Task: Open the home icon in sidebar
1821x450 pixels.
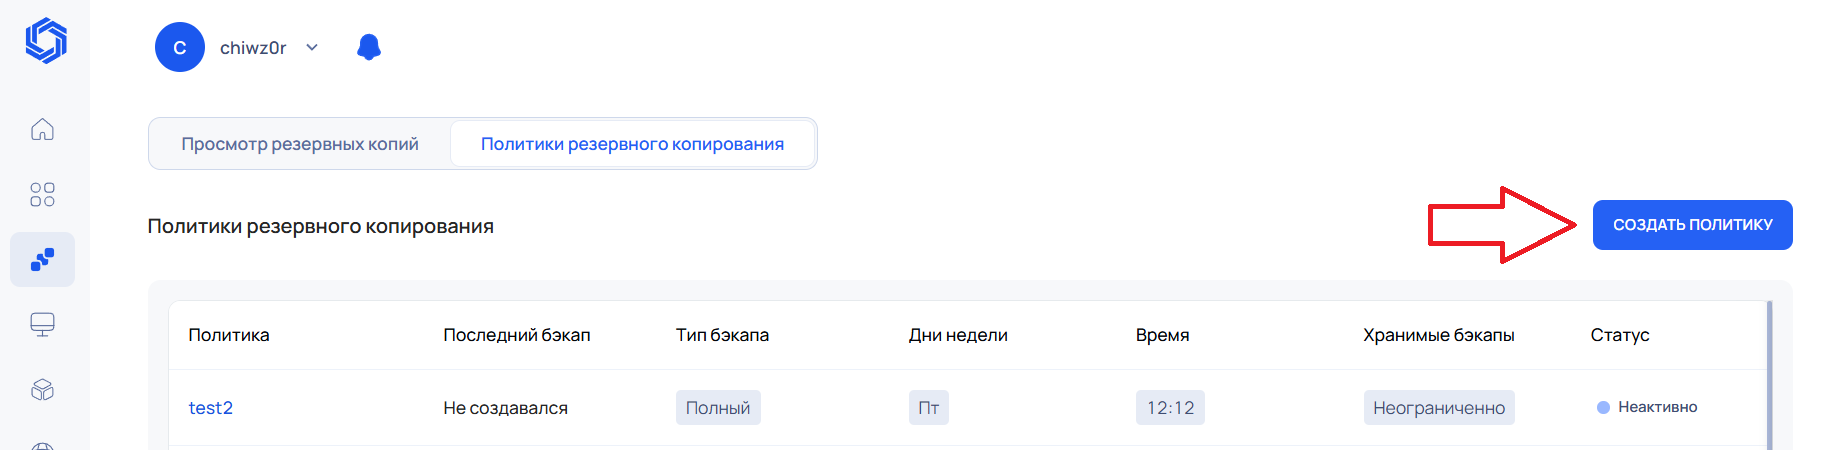Action: [42, 129]
